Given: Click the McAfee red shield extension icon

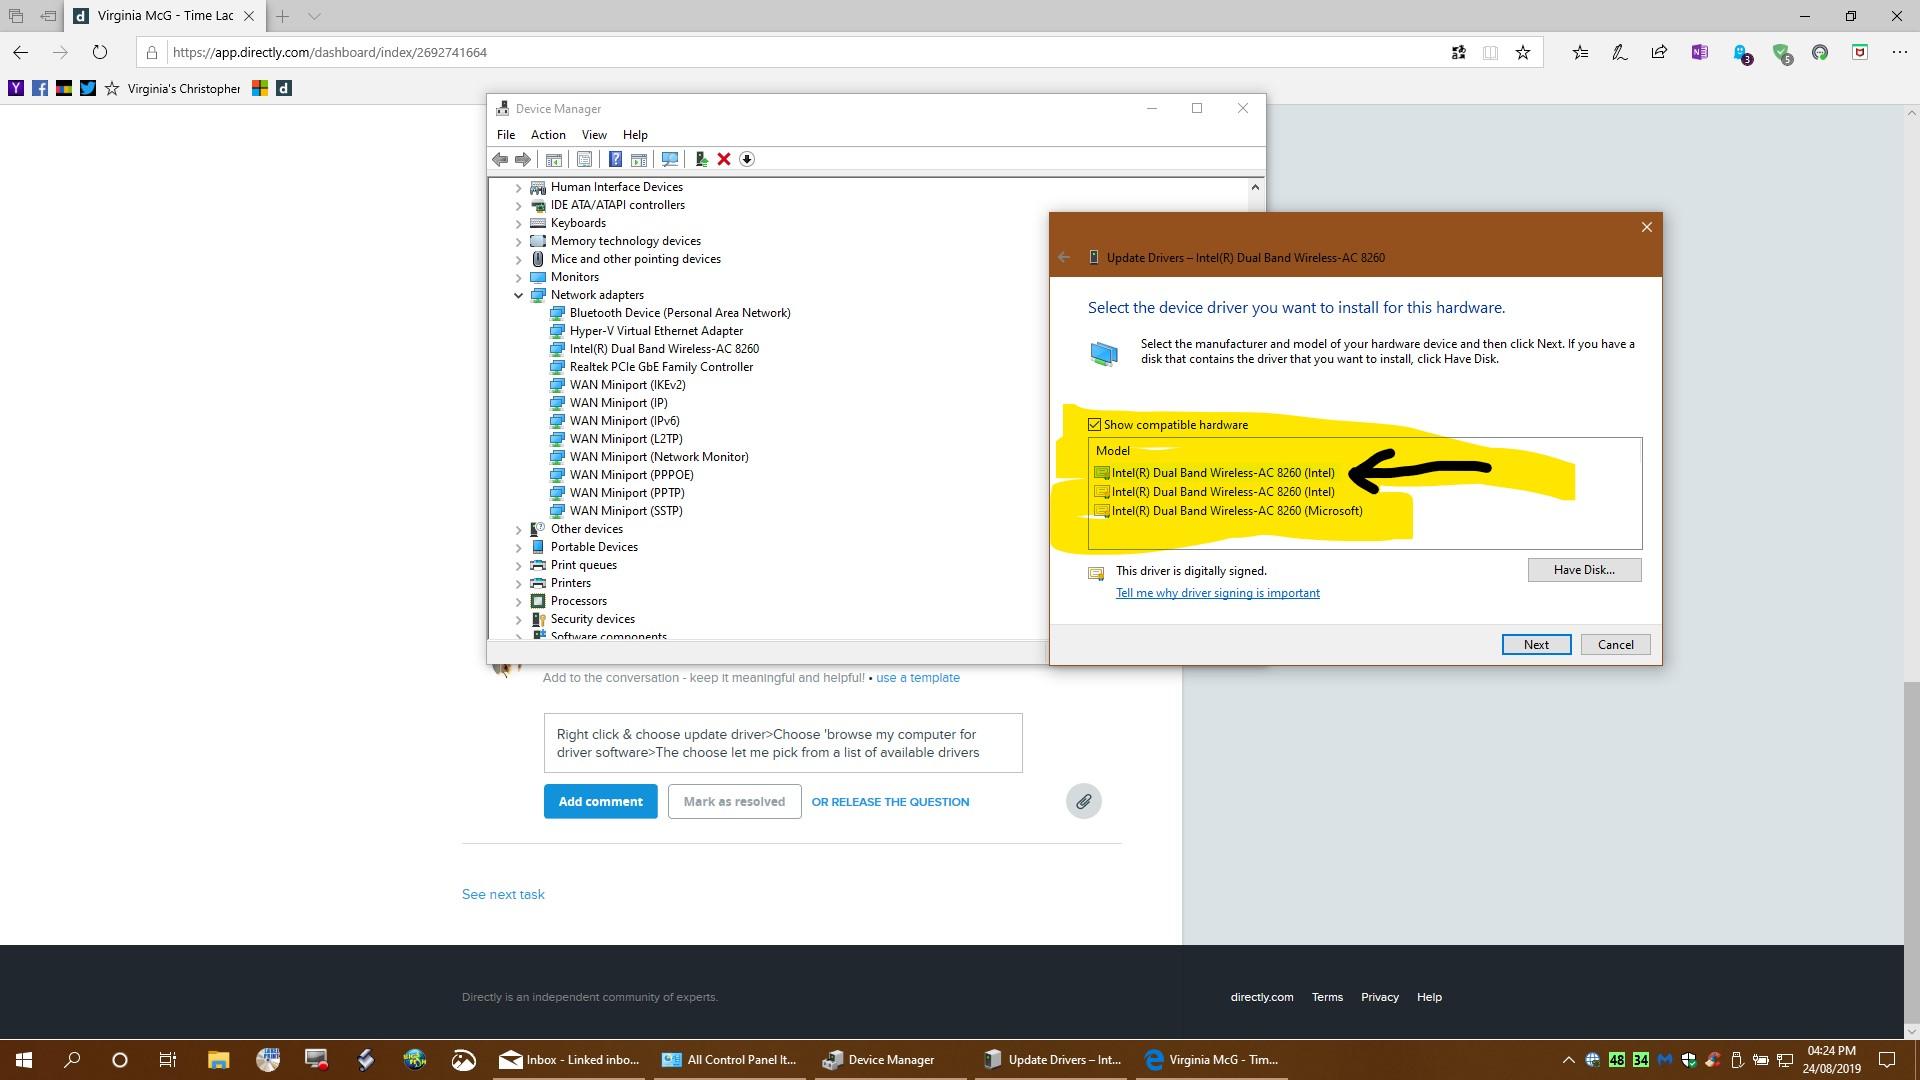Looking at the screenshot, I should click(1860, 53).
